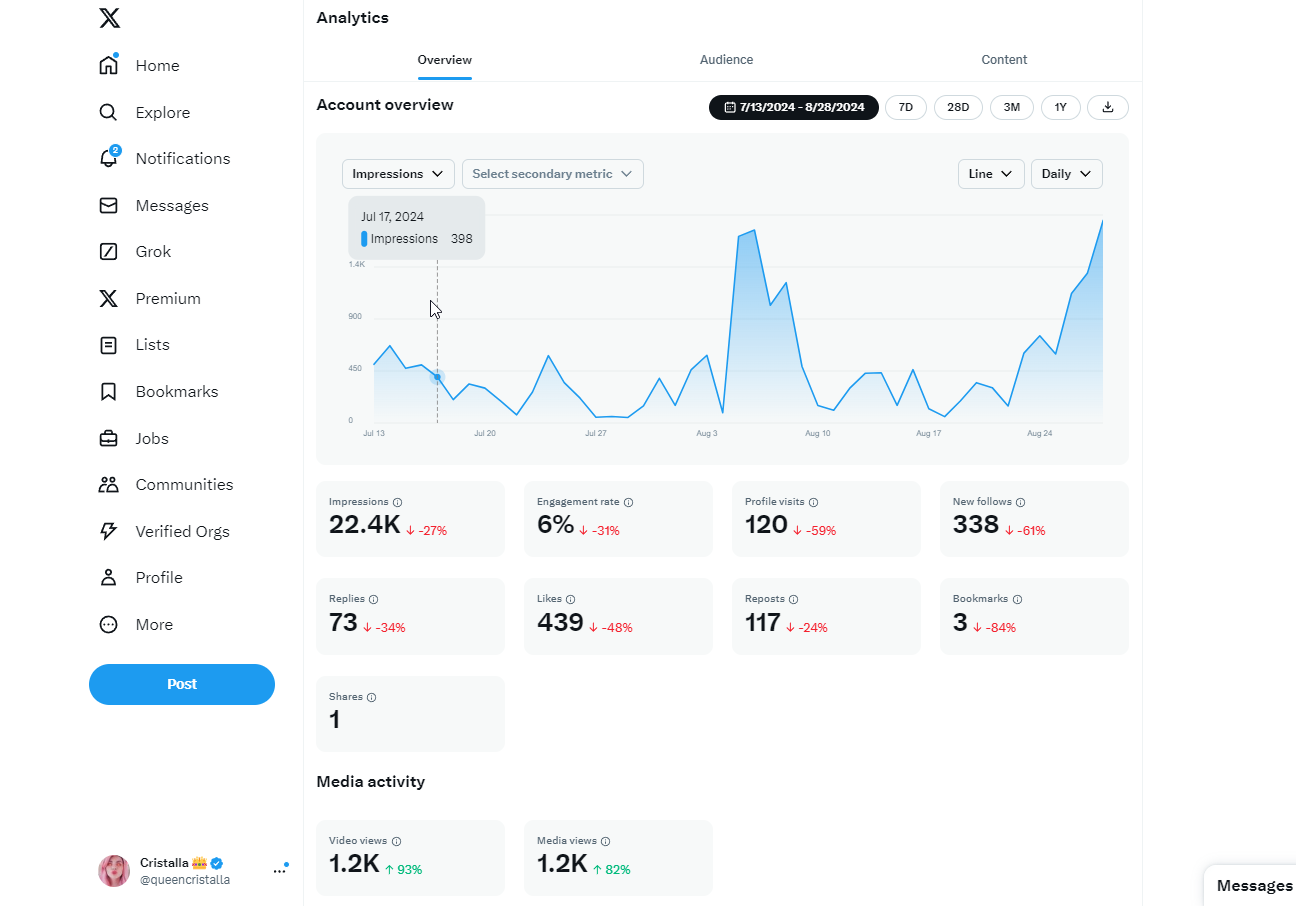Click the X logo at top left

click(x=109, y=17)
